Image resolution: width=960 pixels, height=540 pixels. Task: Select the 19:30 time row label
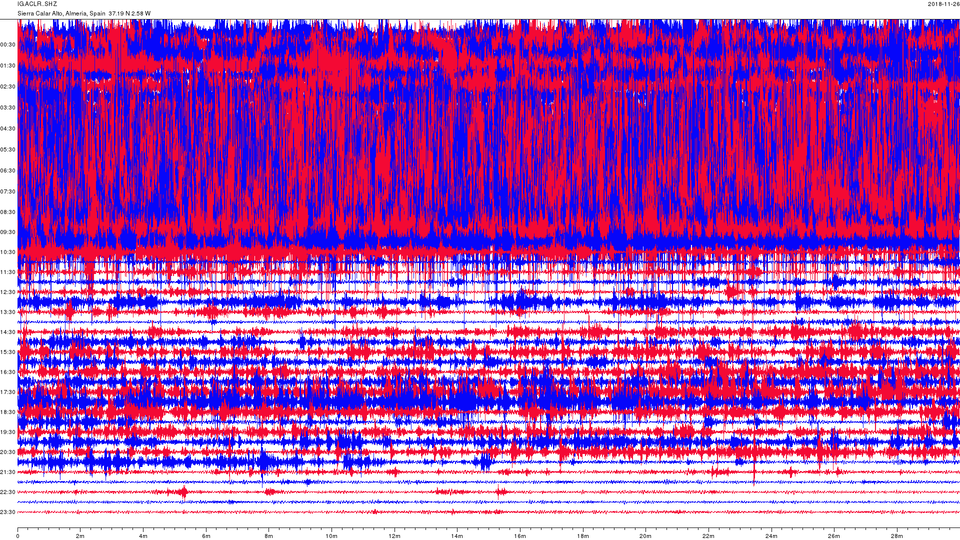tap(8, 432)
